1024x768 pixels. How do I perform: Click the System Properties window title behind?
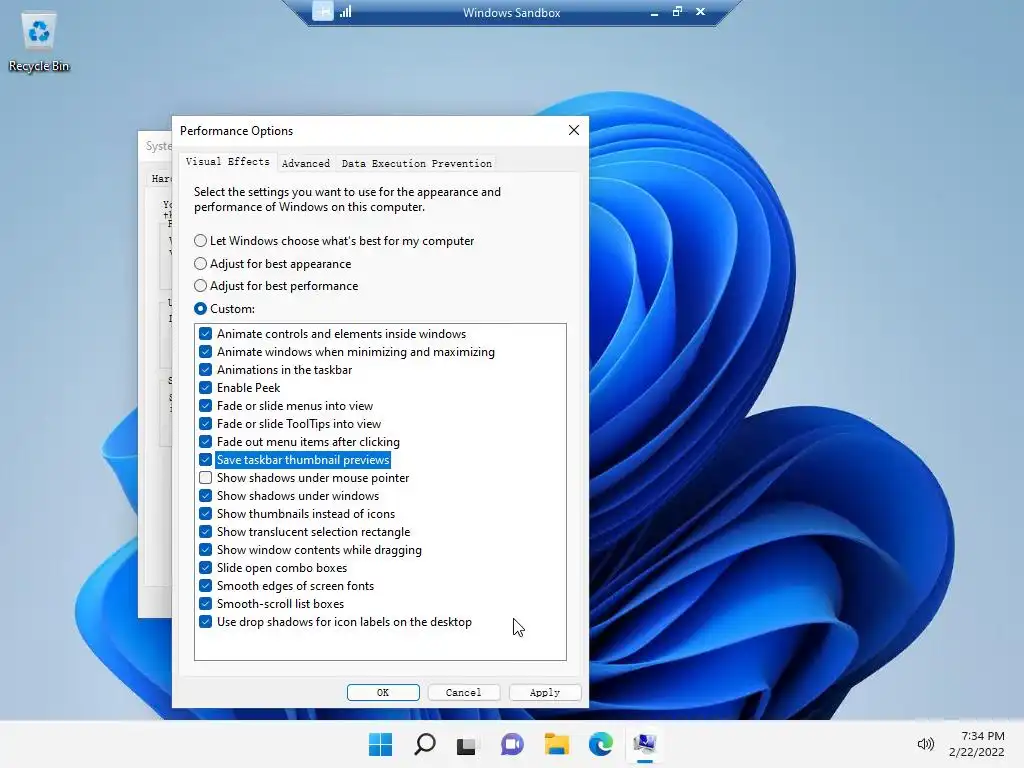[x=158, y=146]
